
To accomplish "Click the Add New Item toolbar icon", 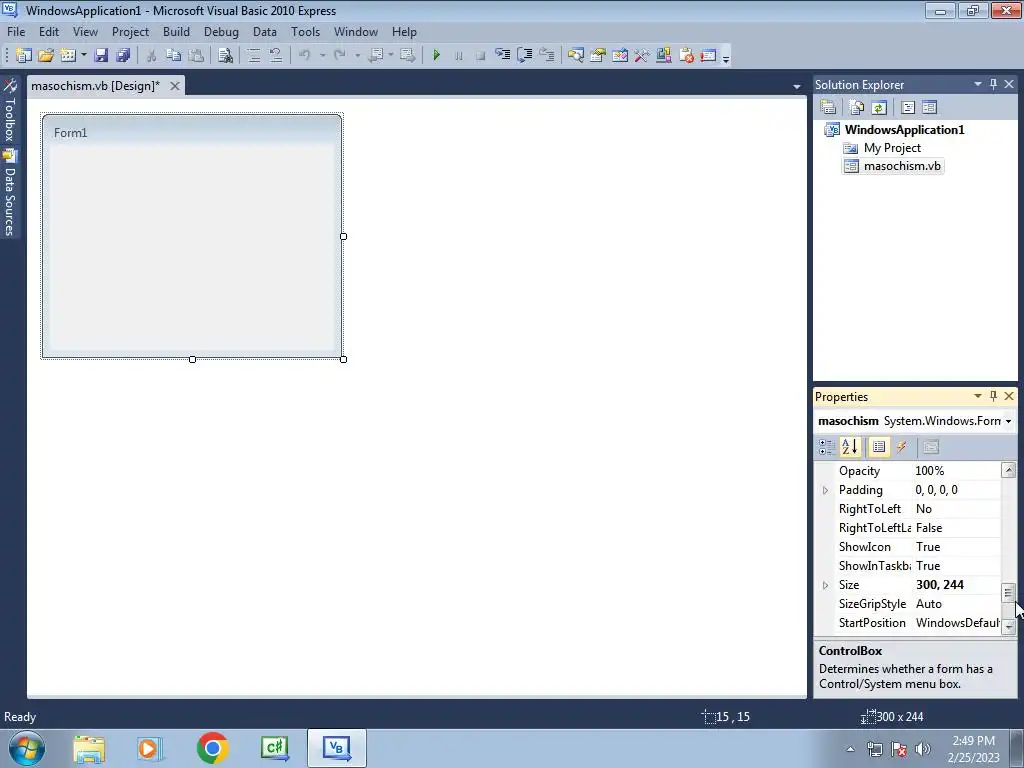I will [68, 56].
